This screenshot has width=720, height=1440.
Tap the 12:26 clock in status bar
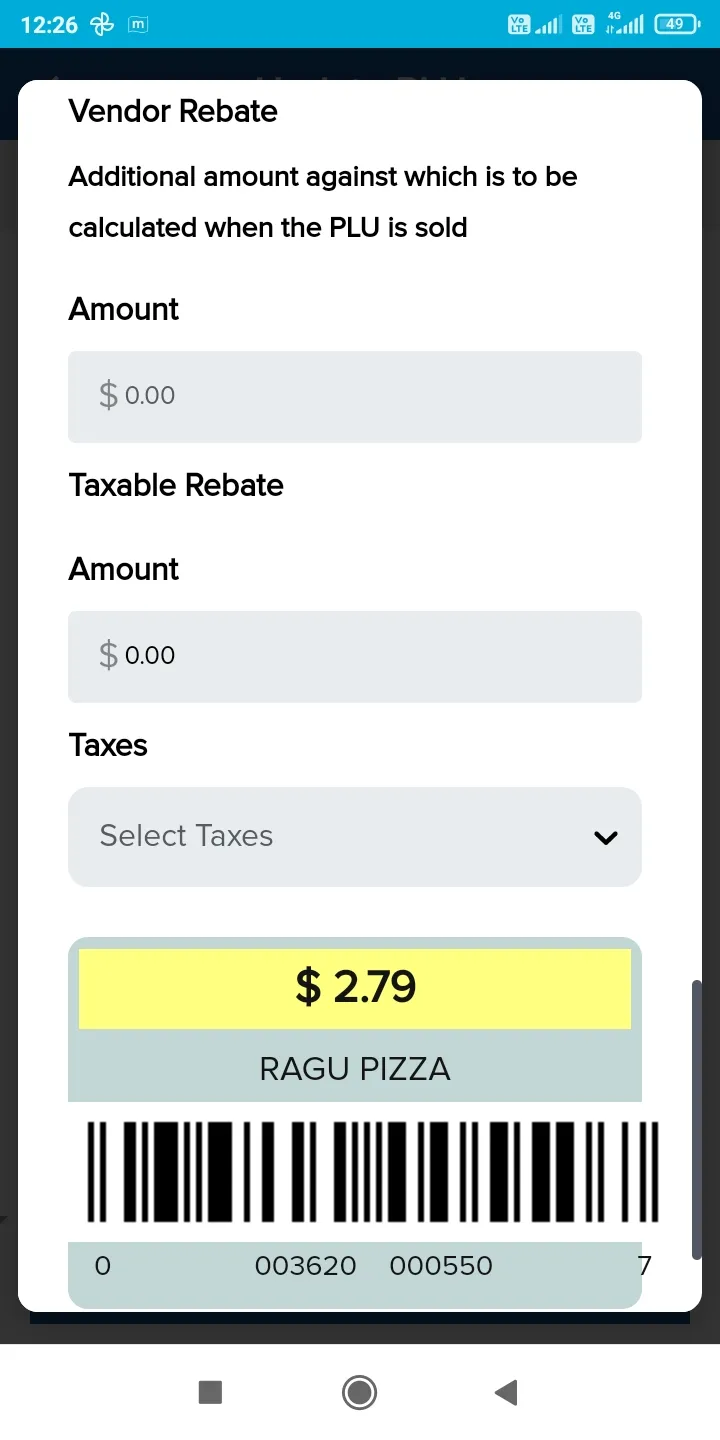49,25
